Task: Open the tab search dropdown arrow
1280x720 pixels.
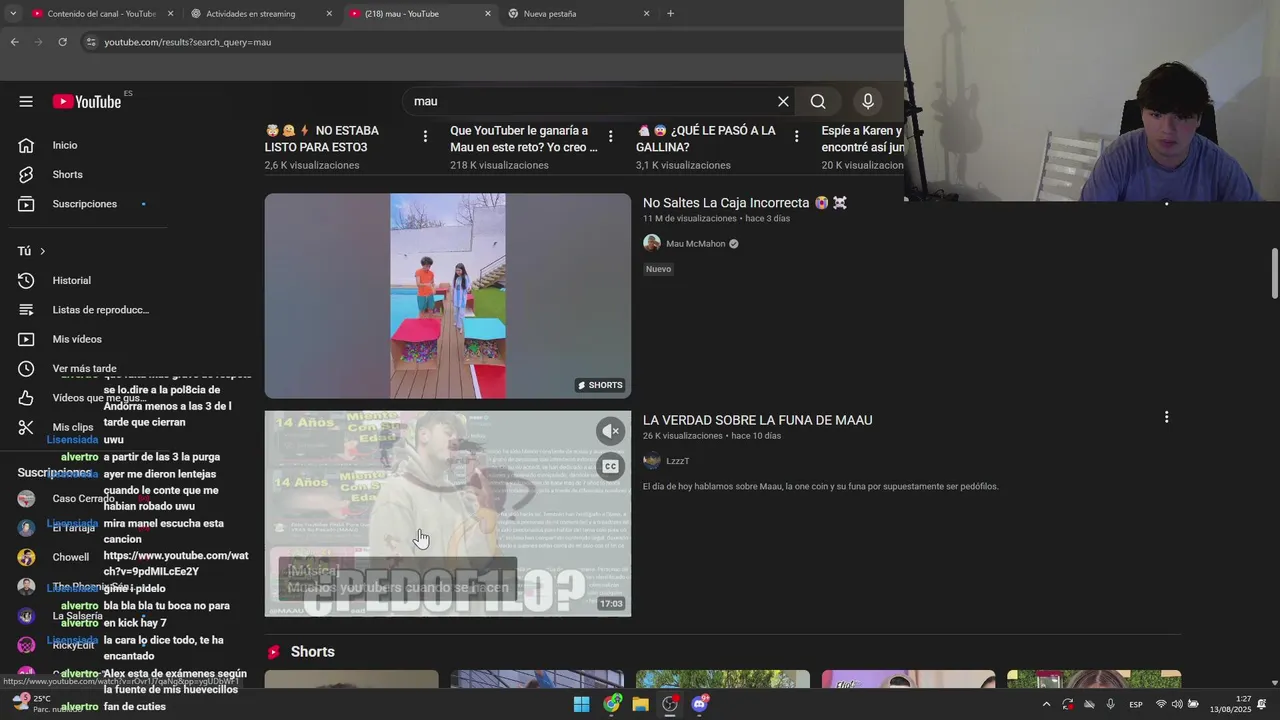Action: pos(12,14)
